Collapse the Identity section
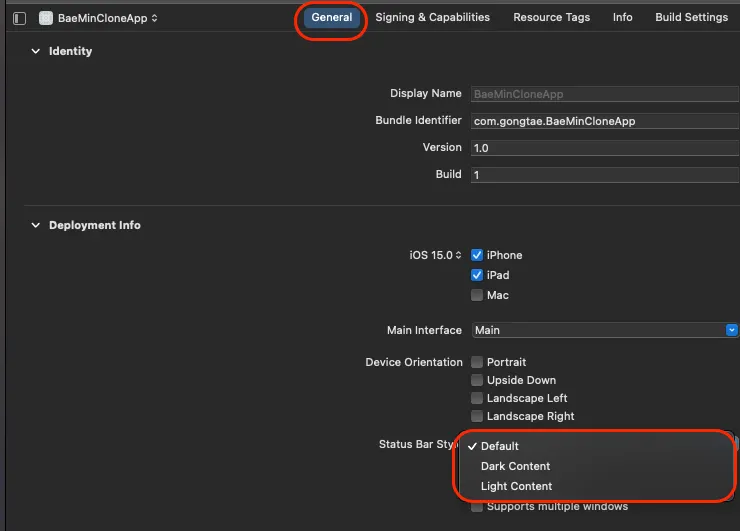 tap(36, 51)
